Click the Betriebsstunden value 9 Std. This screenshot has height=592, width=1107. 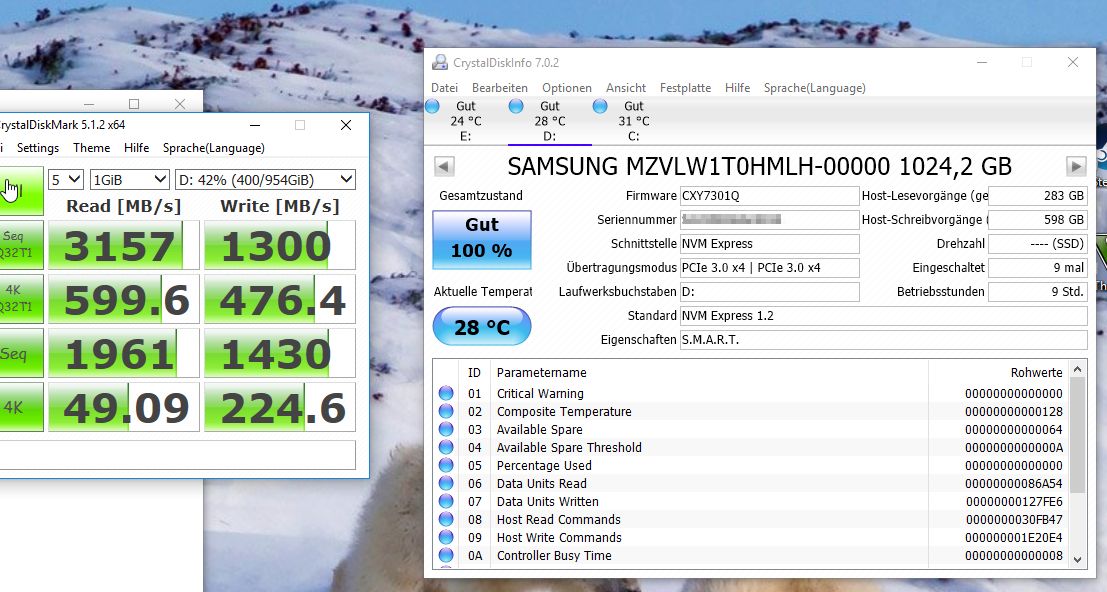click(1037, 291)
